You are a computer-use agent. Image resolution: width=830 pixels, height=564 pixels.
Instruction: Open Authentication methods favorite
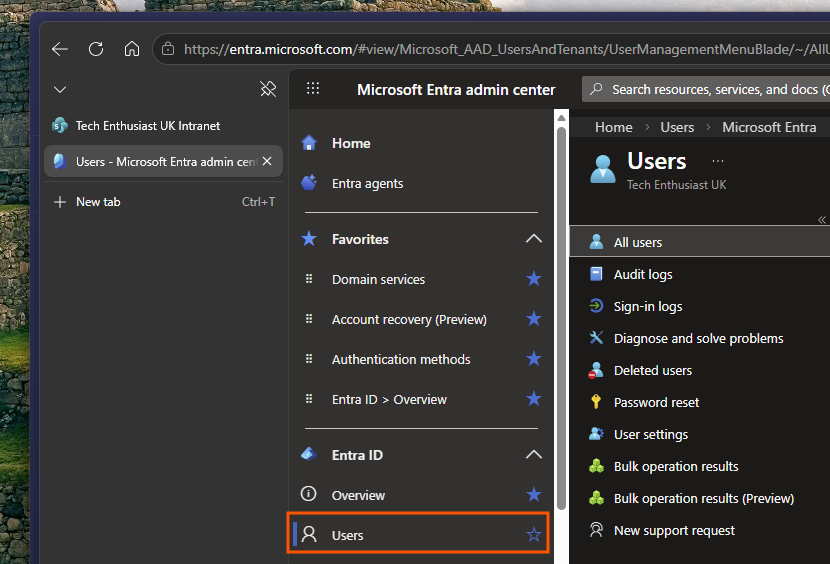401,360
